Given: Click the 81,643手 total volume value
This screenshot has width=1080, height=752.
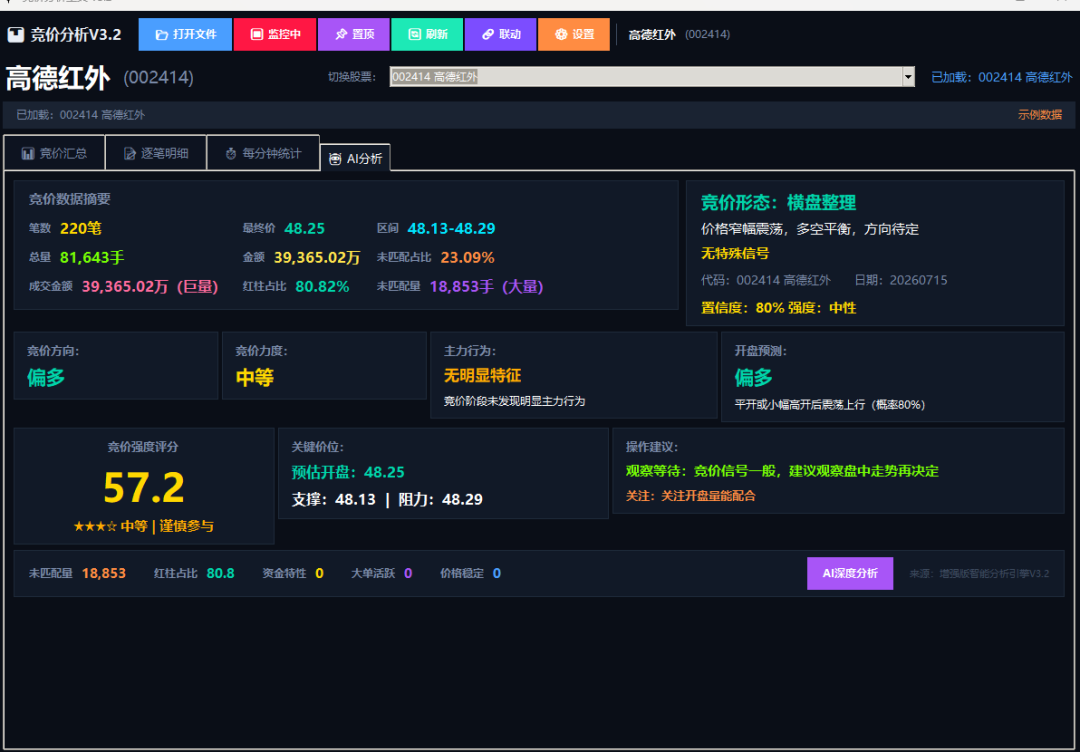Looking at the screenshot, I should coord(92,258).
